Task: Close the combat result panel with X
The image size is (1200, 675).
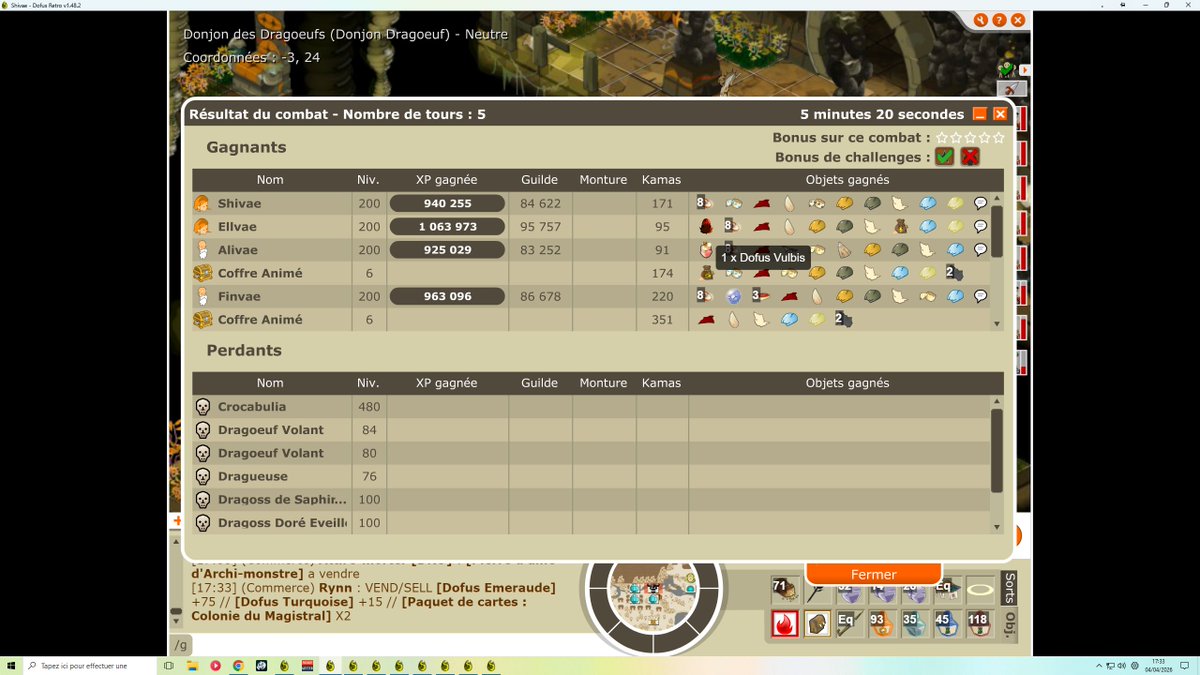Action: tap(1000, 114)
